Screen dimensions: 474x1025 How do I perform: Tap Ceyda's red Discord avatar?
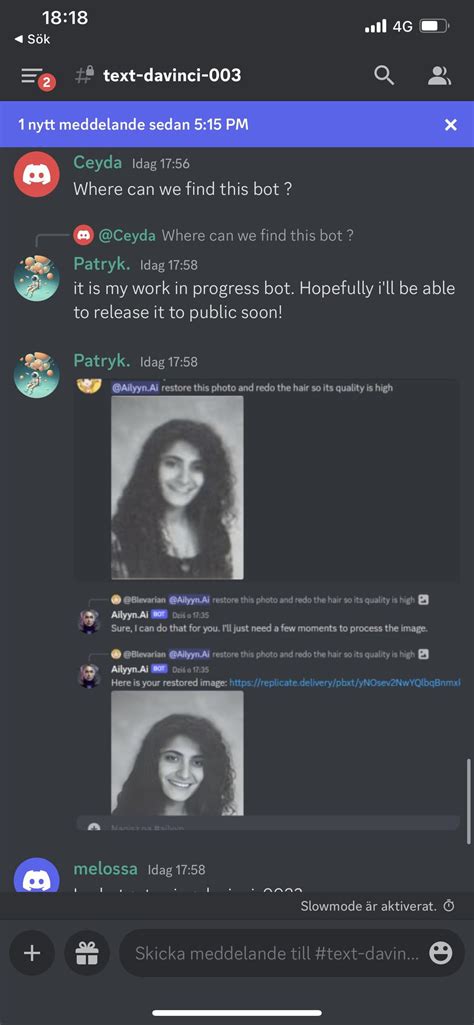tap(37, 174)
